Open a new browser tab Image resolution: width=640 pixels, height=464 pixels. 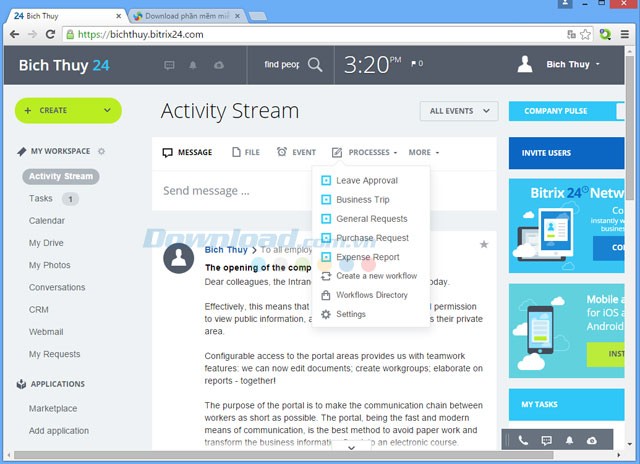258,16
